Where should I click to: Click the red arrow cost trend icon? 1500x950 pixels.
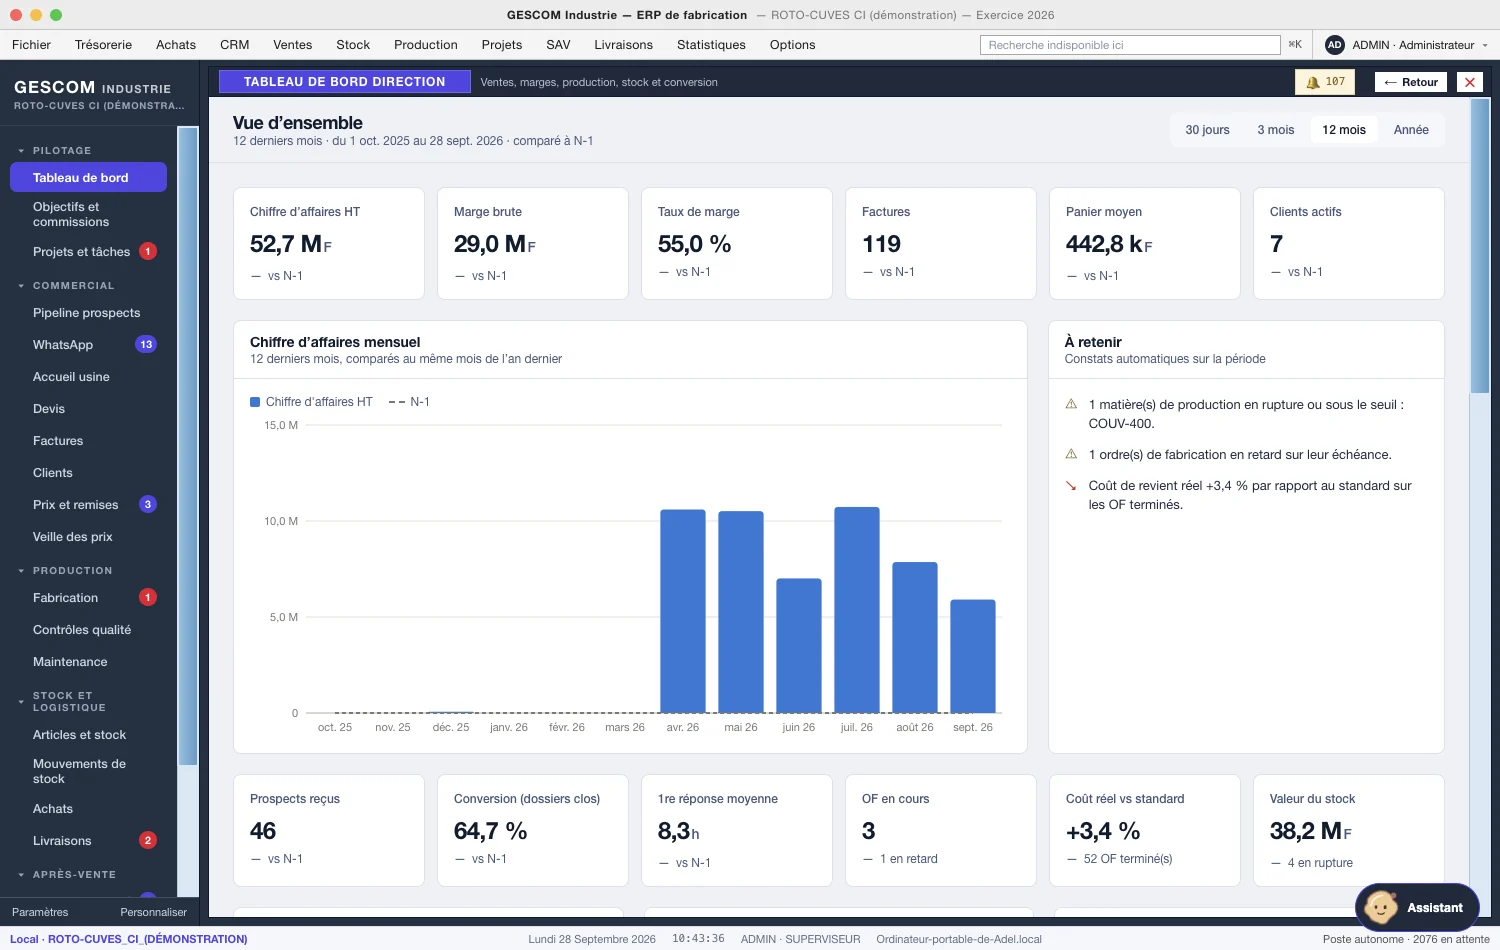click(1071, 485)
